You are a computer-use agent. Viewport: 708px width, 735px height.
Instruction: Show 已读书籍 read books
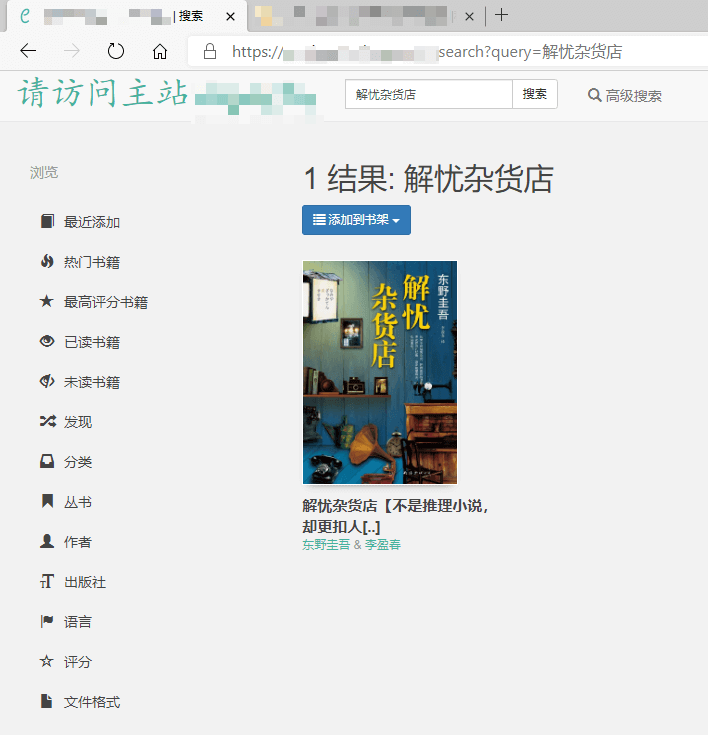coord(92,342)
